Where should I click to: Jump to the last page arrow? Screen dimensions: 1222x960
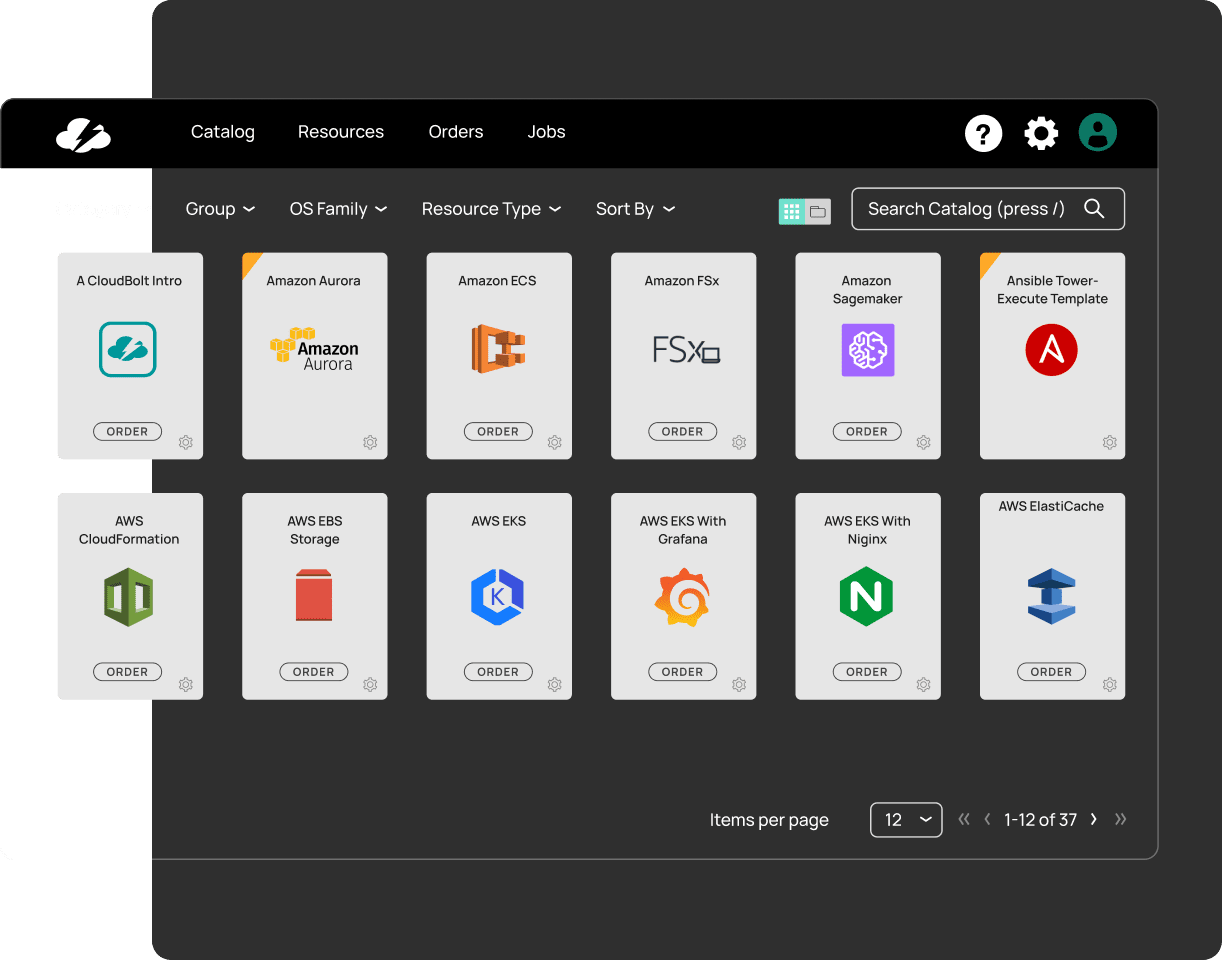coord(1120,819)
